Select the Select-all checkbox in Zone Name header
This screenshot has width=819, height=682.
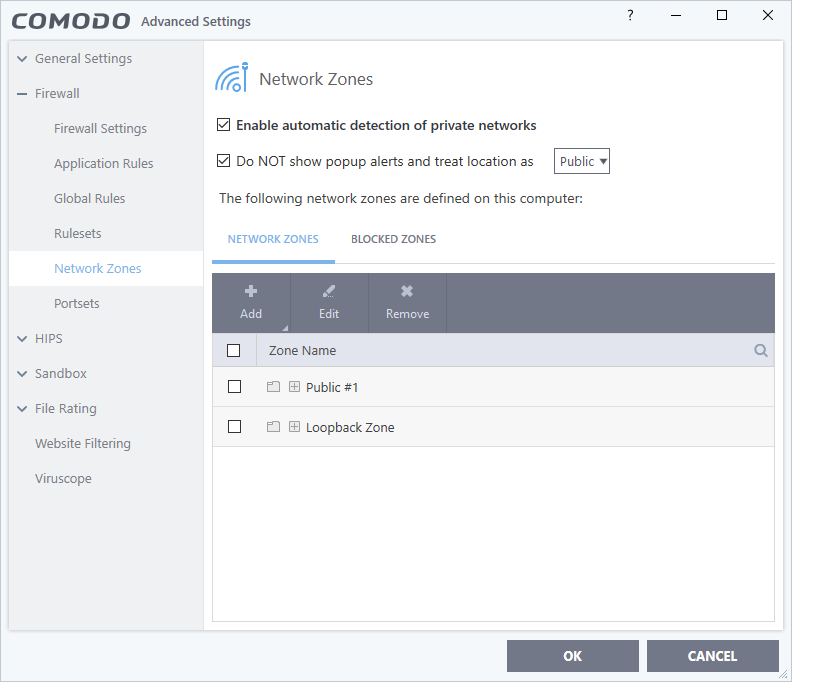coord(234,351)
